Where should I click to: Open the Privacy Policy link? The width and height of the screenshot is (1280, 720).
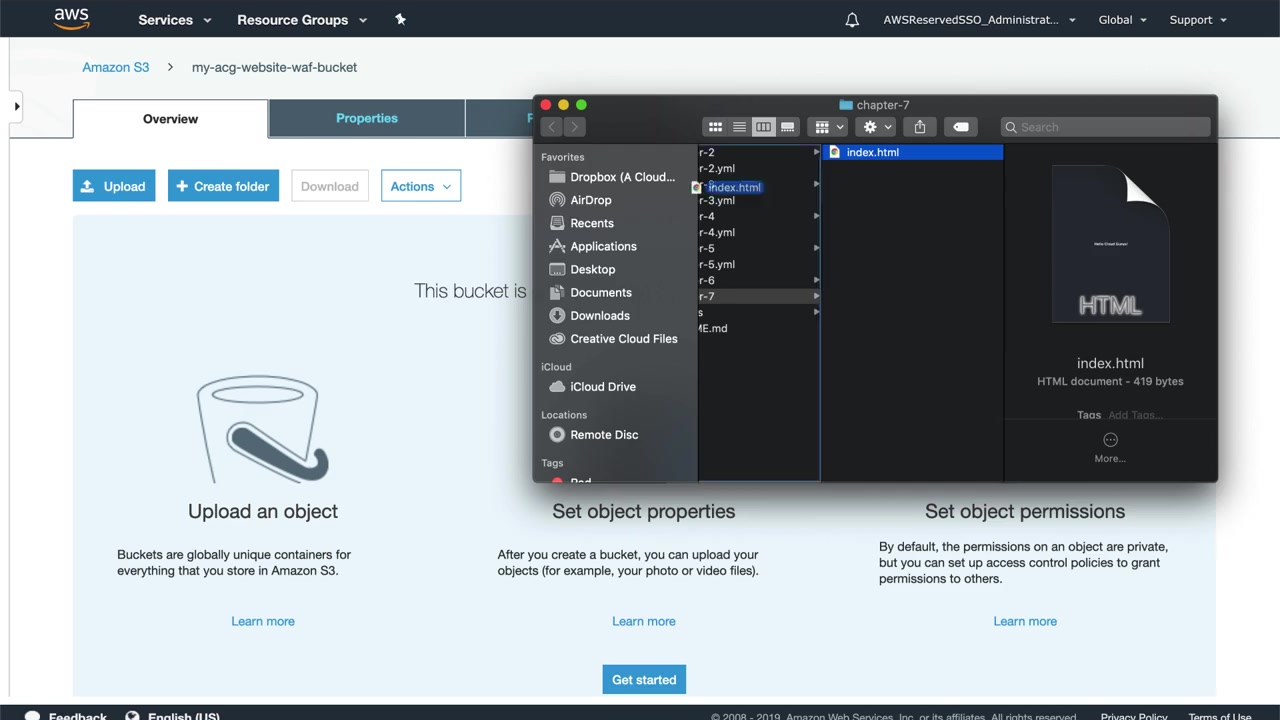point(1134,715)
